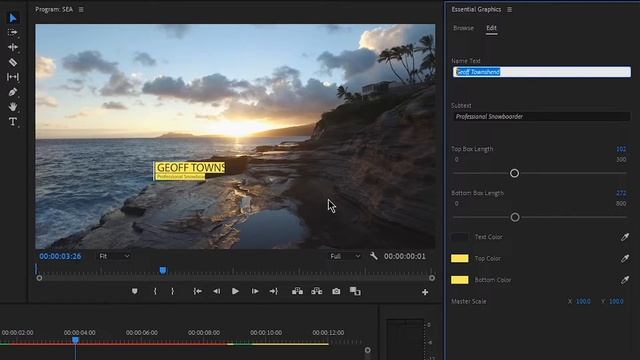Select the Track Select Forward tool
640x360 pixels.
click(x=13, y=32)
